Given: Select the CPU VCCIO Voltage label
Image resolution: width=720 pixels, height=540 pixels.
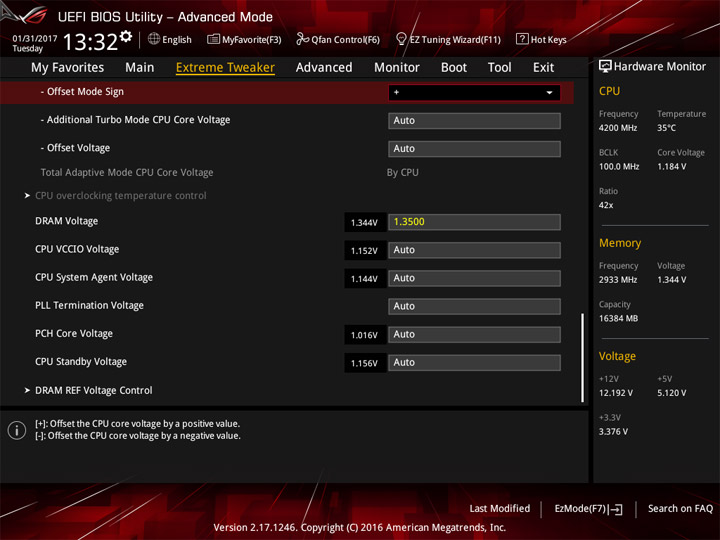Looking at the screenshot, I should [x=77, y=249].
